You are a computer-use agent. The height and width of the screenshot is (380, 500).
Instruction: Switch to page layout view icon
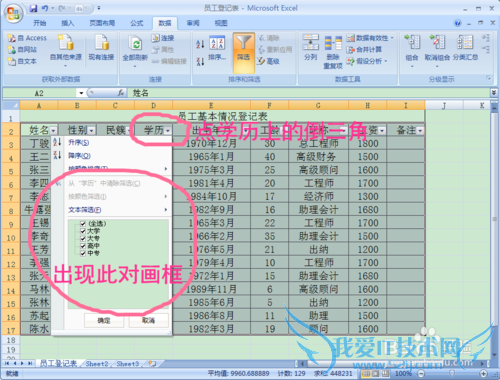pyautogui.click(x=375, y=373)
